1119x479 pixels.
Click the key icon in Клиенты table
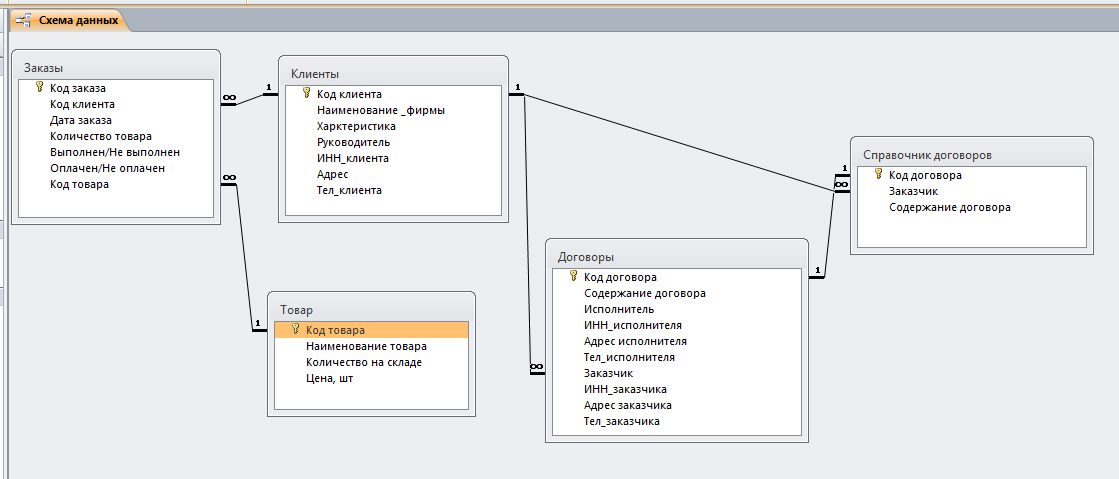point(306,93)
